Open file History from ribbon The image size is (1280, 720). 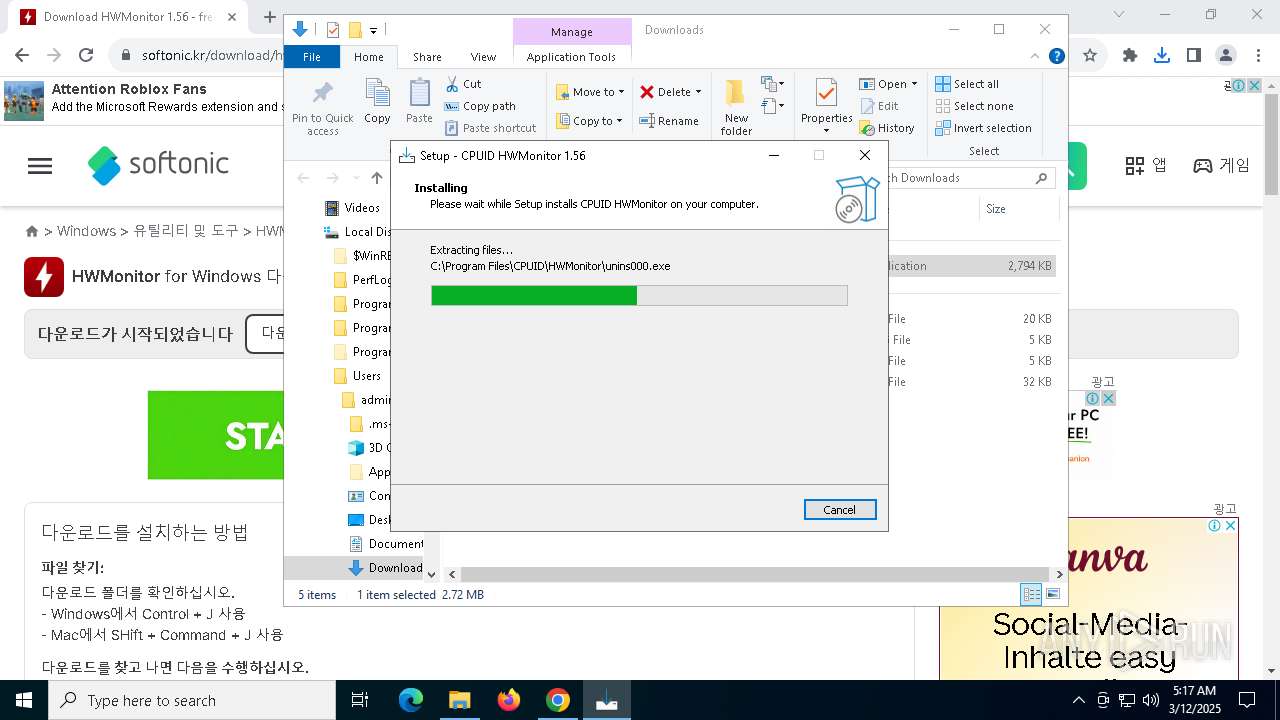pos(887,128)
